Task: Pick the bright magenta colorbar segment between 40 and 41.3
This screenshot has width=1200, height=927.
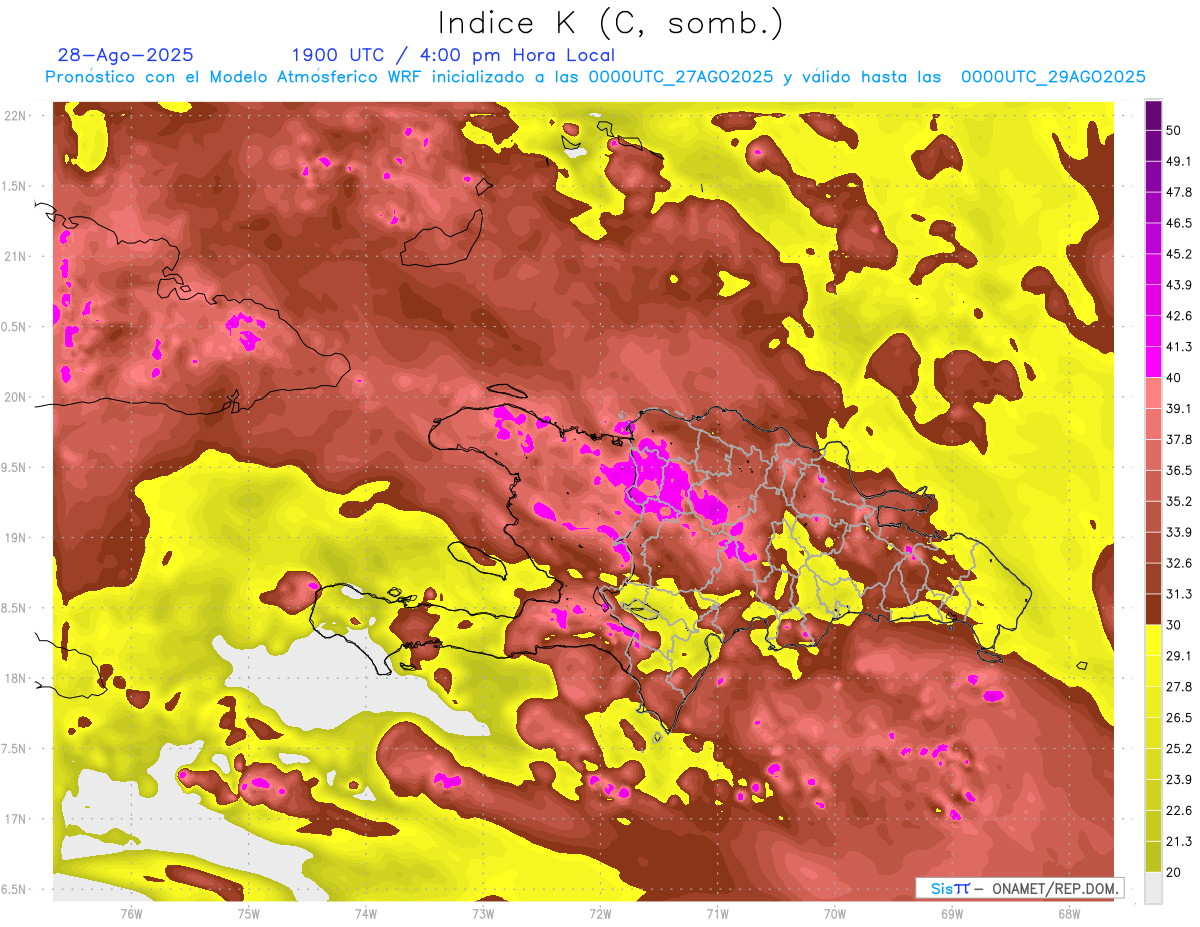Action: pos(1154,362)
